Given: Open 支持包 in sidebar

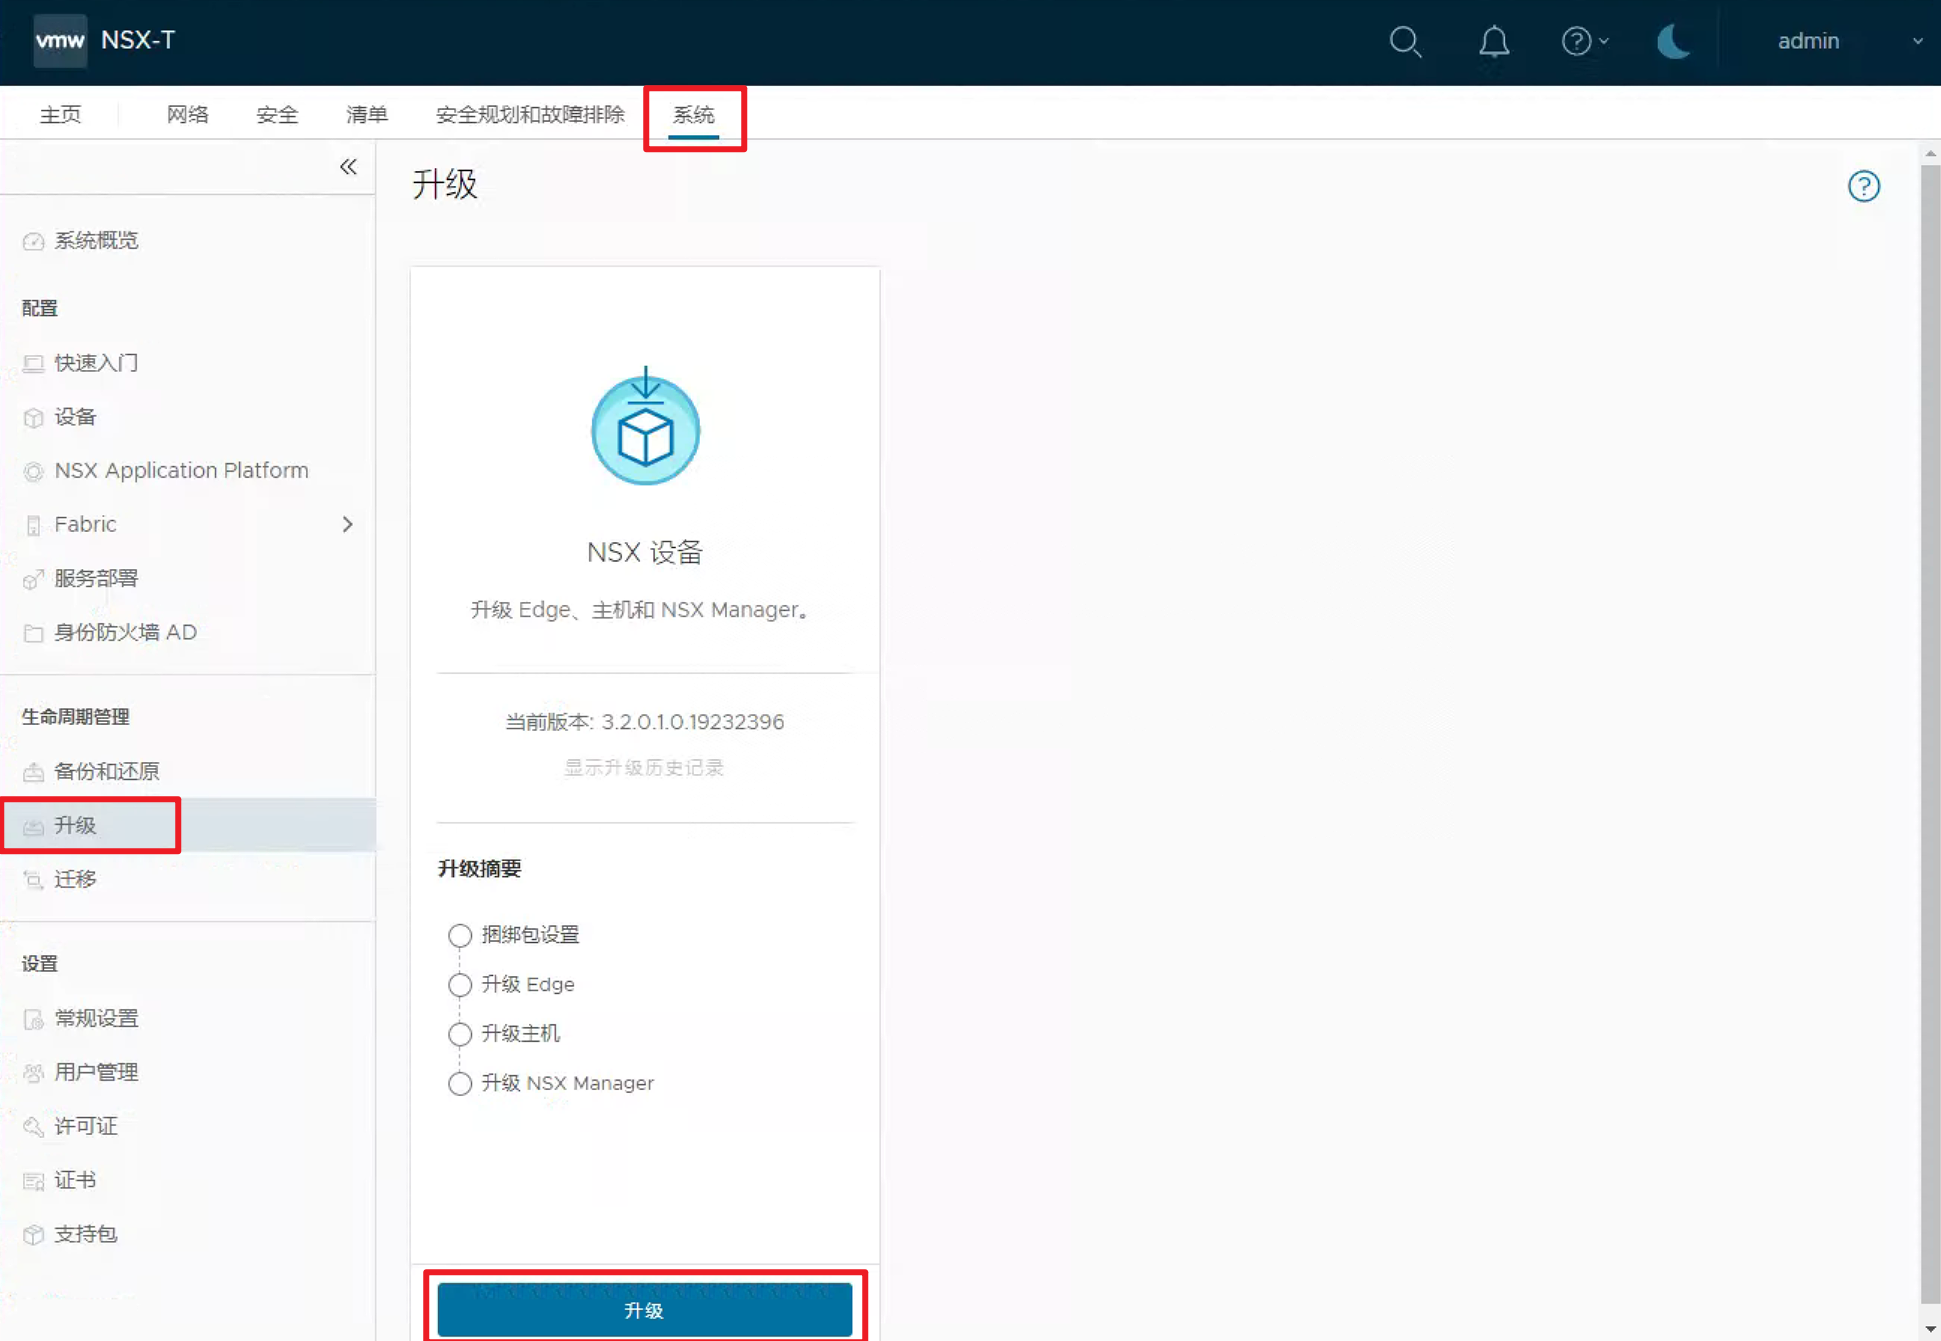Looking at the screenshot, I should pos(85,1234).
